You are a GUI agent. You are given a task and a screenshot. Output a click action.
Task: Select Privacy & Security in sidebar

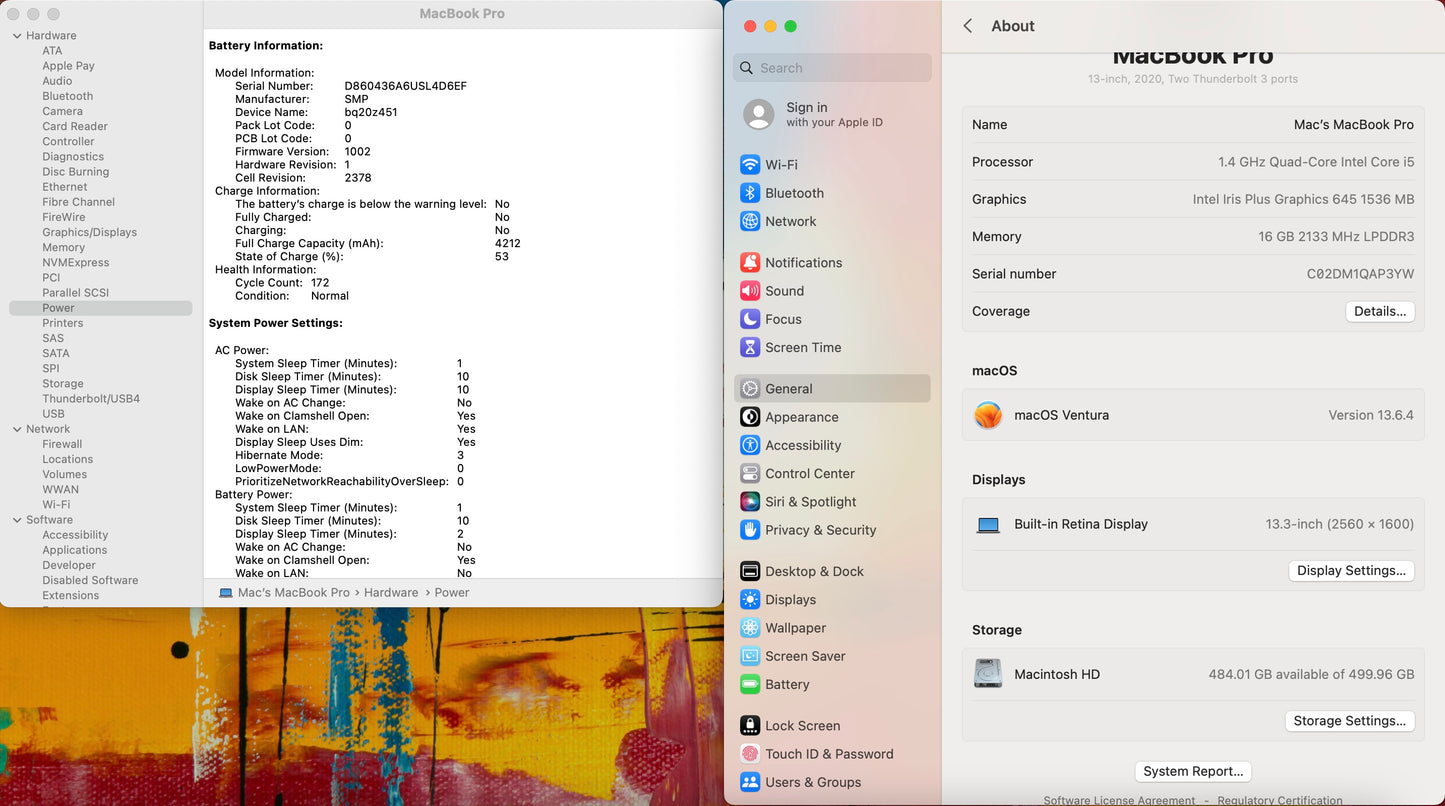[x=820, y=530]
